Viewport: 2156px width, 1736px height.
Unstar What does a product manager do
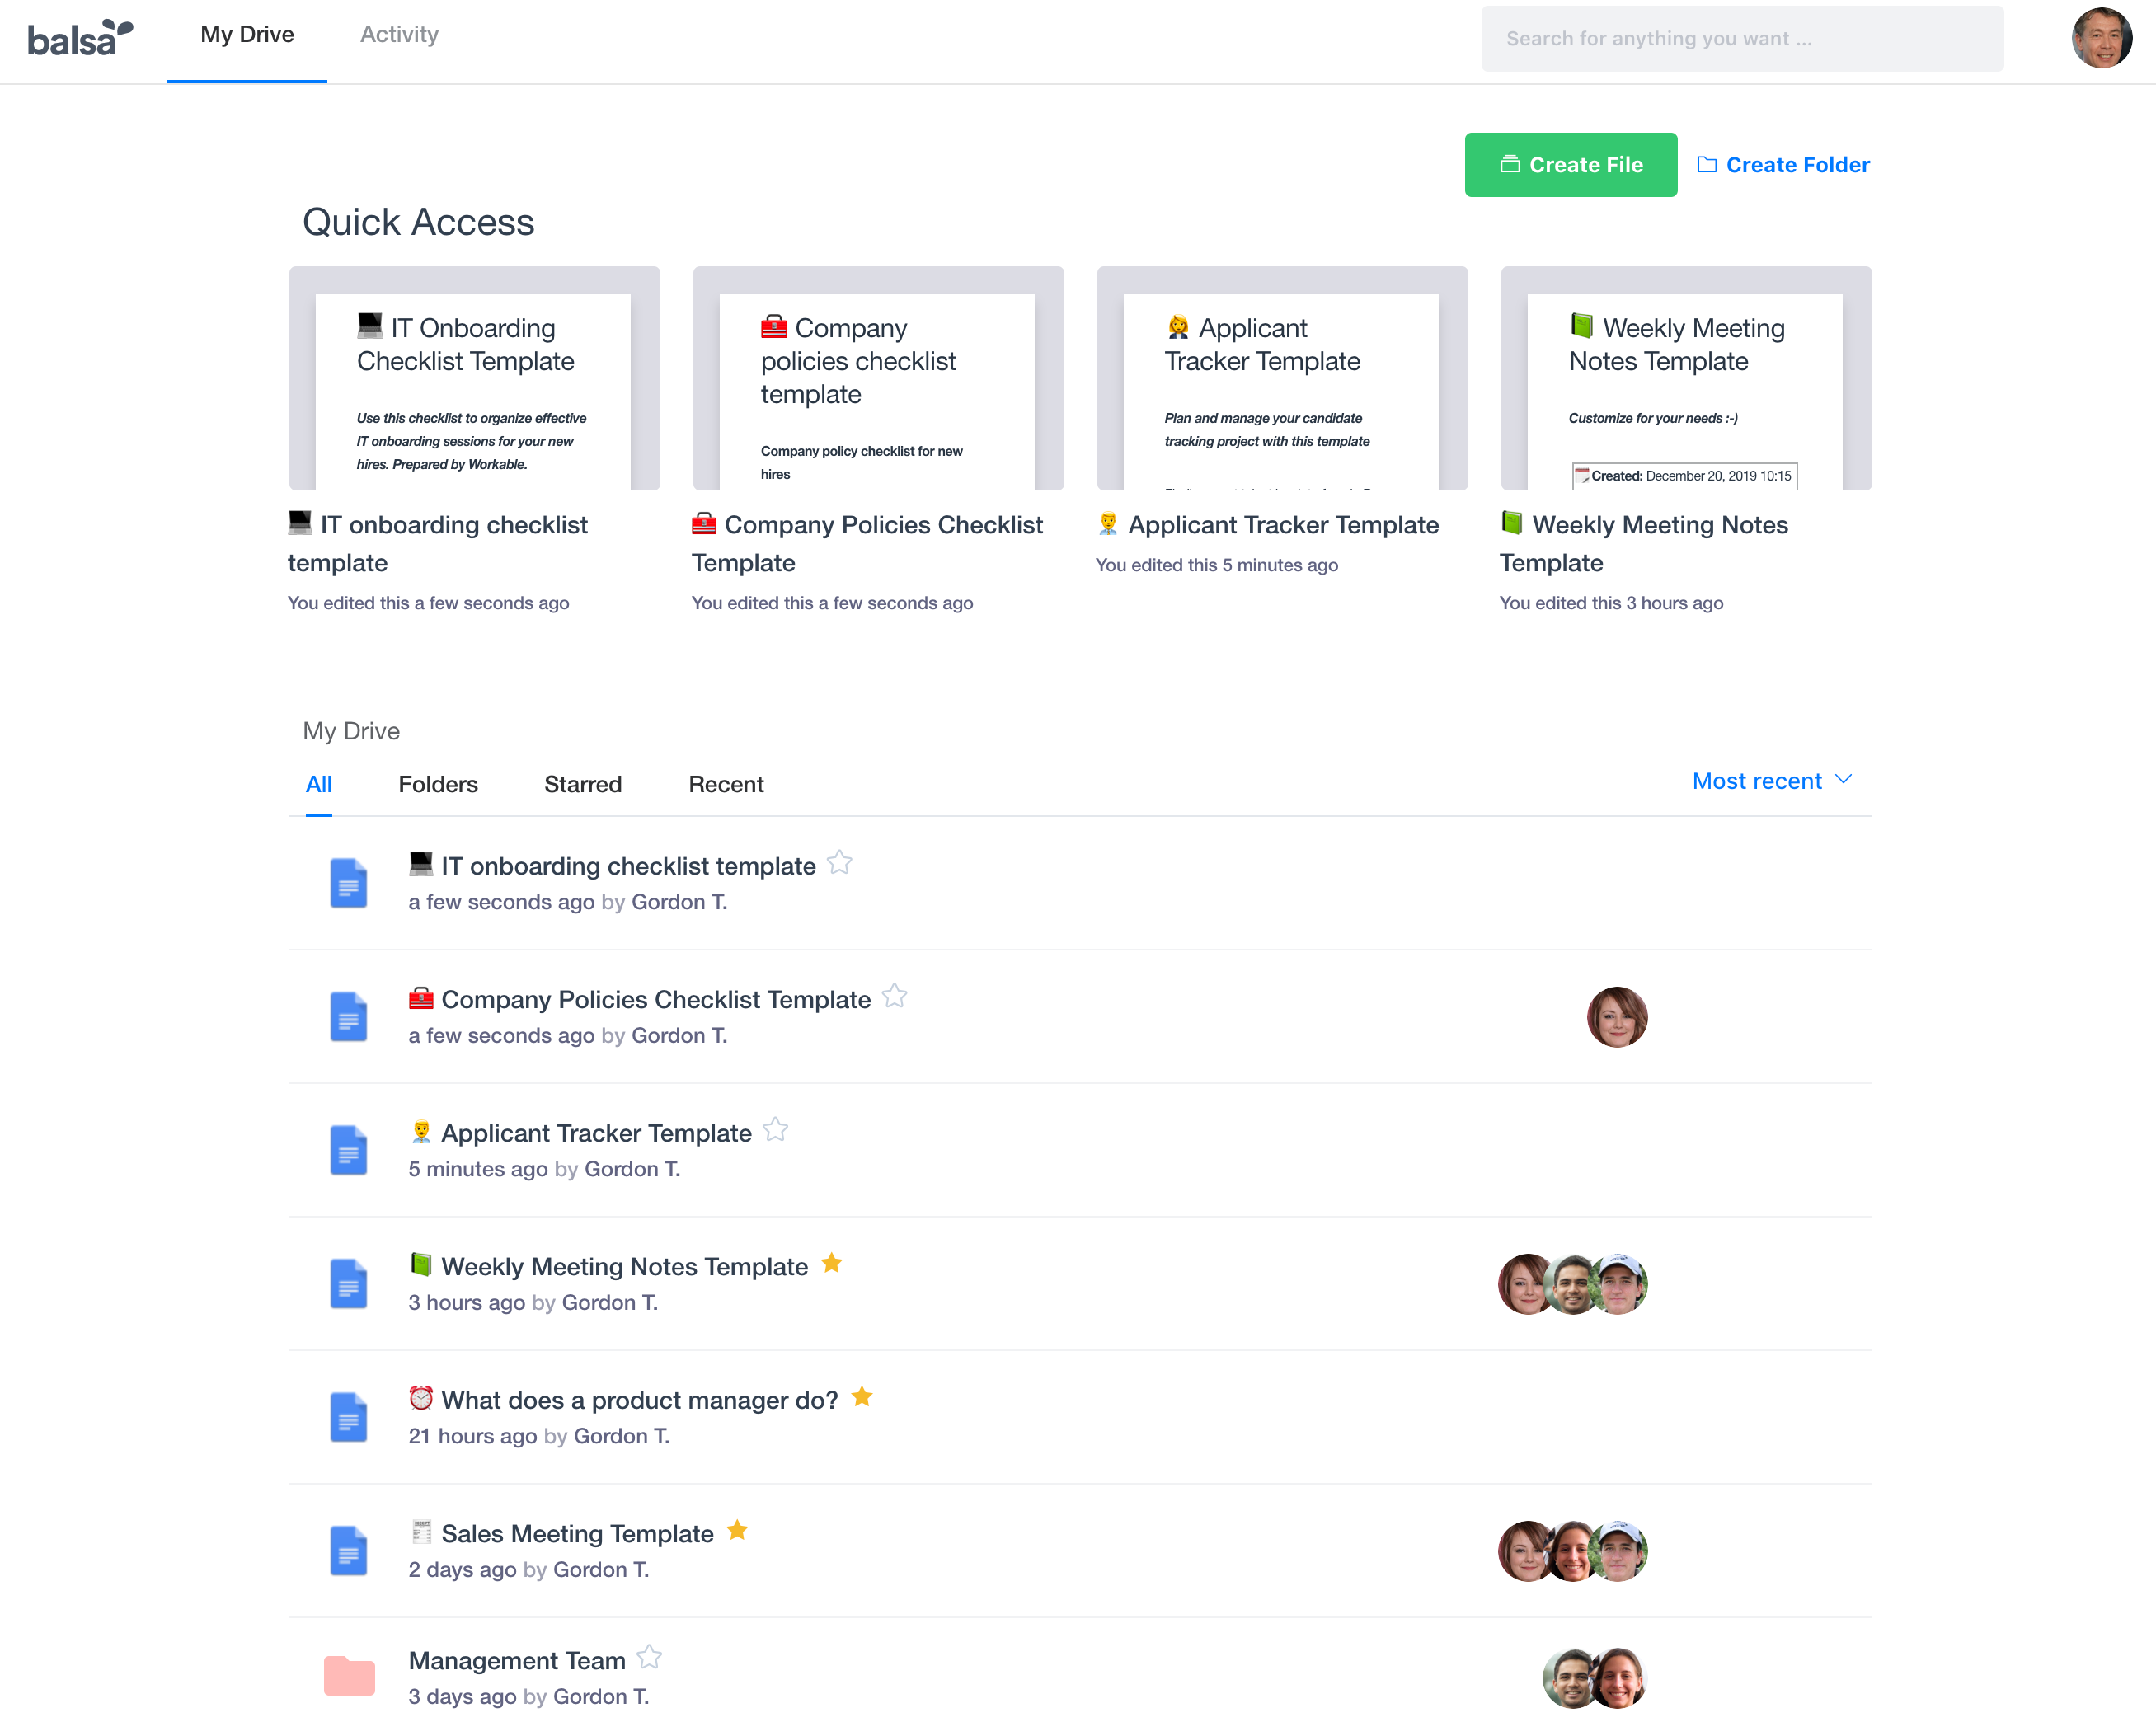862,1397
